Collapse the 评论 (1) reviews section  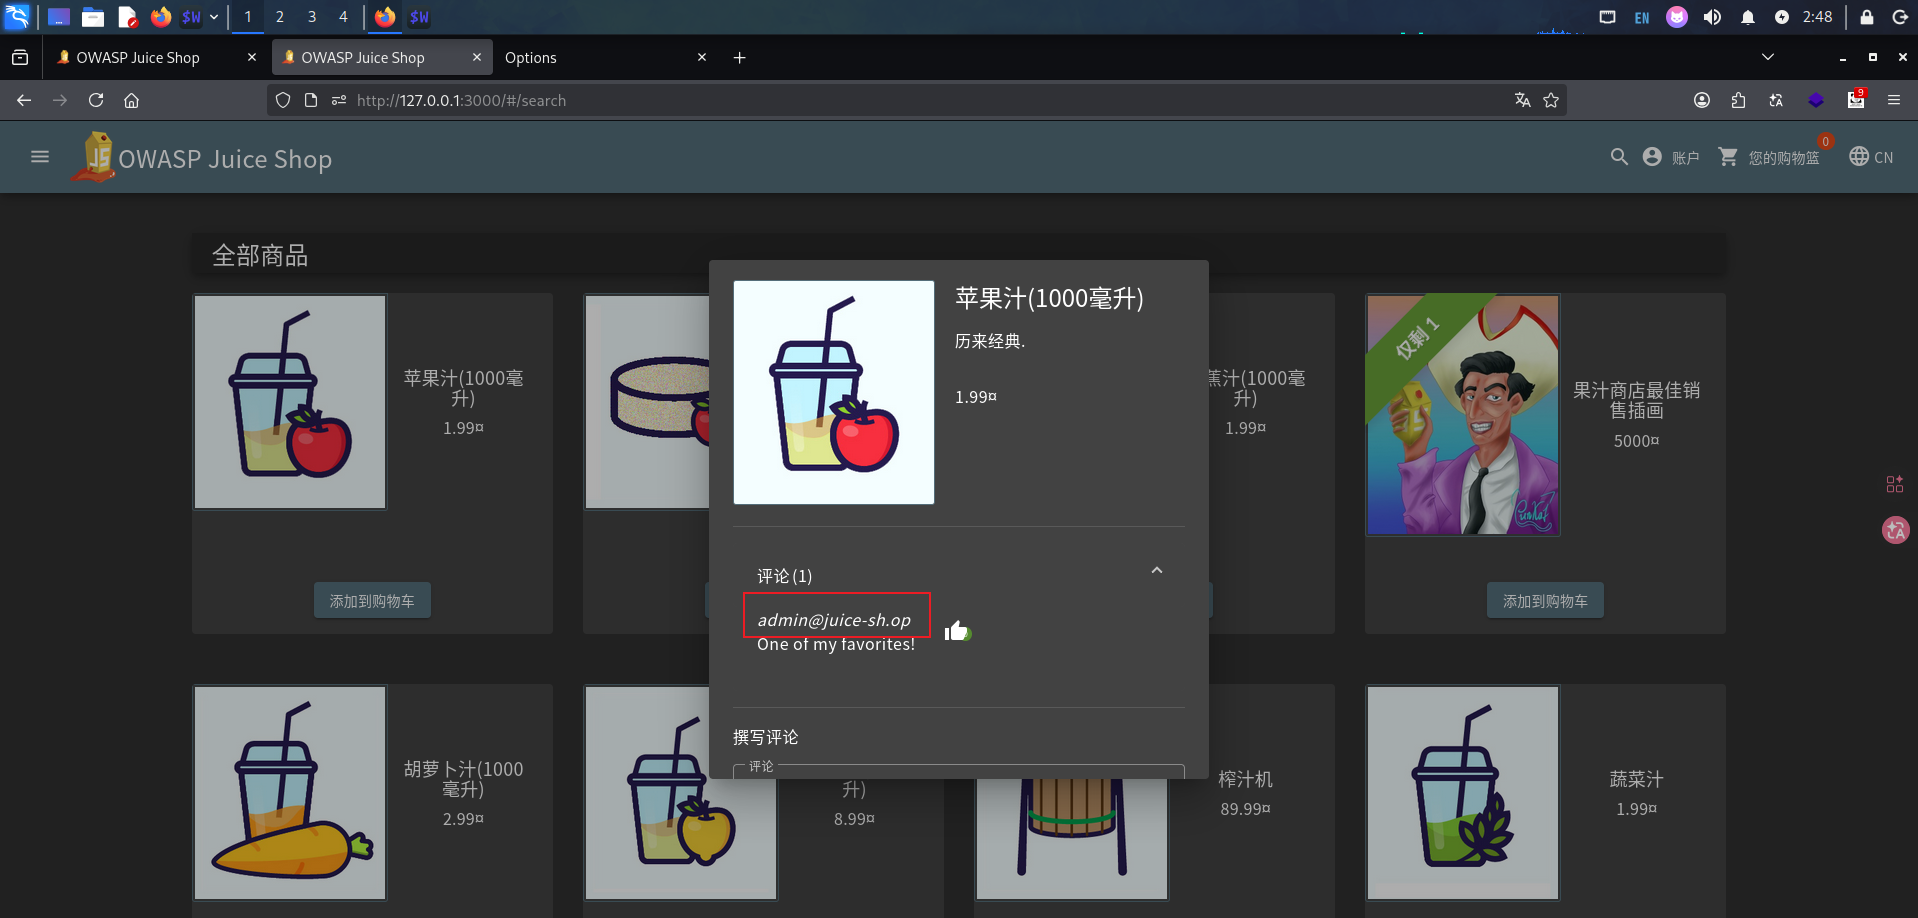tap(1157, 570)
